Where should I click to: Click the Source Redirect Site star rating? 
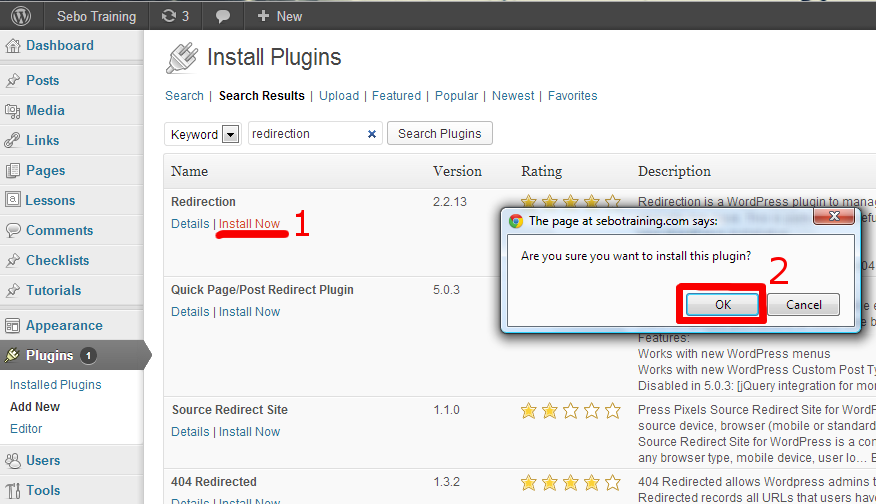(570, 411)
